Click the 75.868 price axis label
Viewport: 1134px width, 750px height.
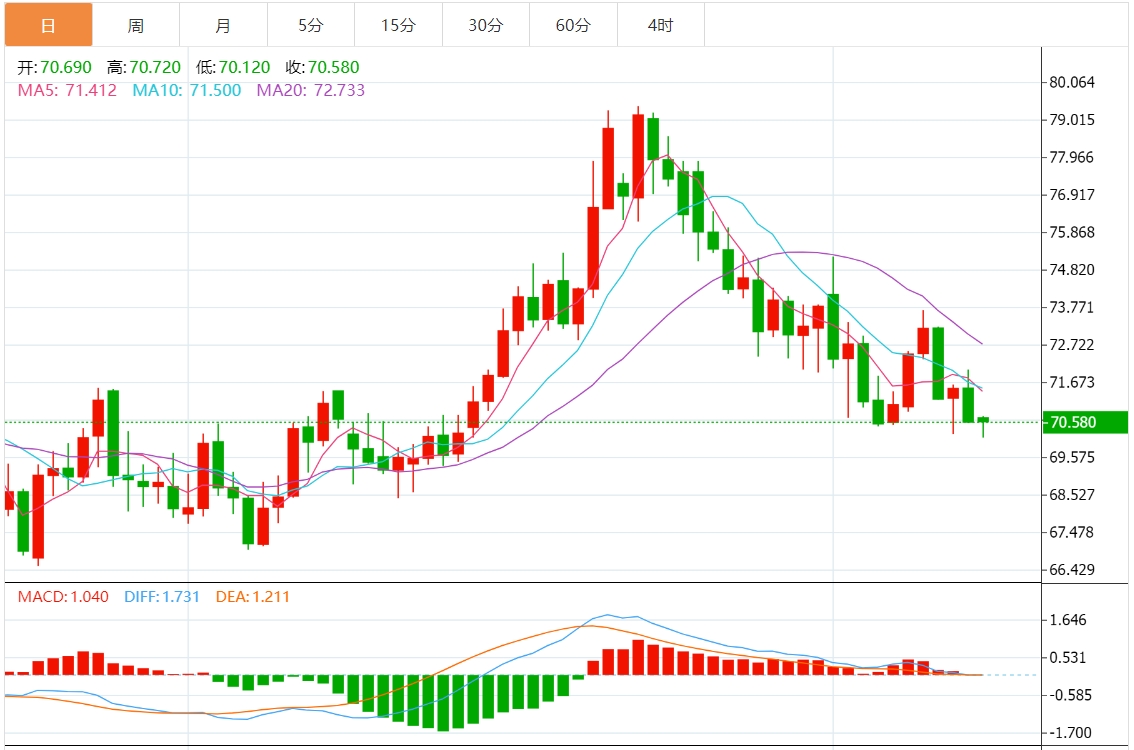[x=1072, y=232]
